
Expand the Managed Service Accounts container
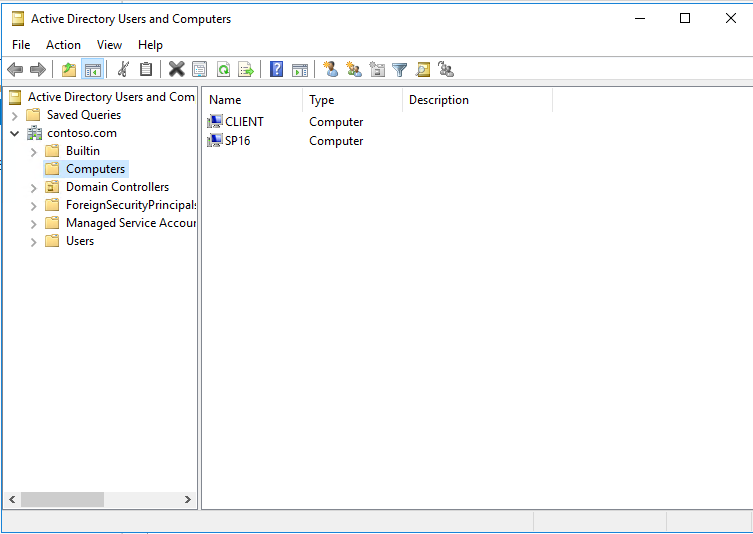[x=34, y=224]
